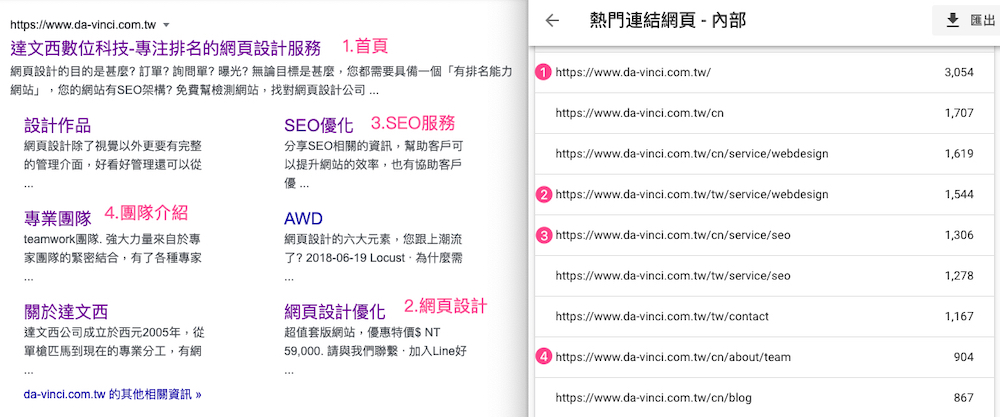This screenshot has height=417, width=1000.
Task: Click description beginning 超值套版網站
Action: tap(376, 351)
